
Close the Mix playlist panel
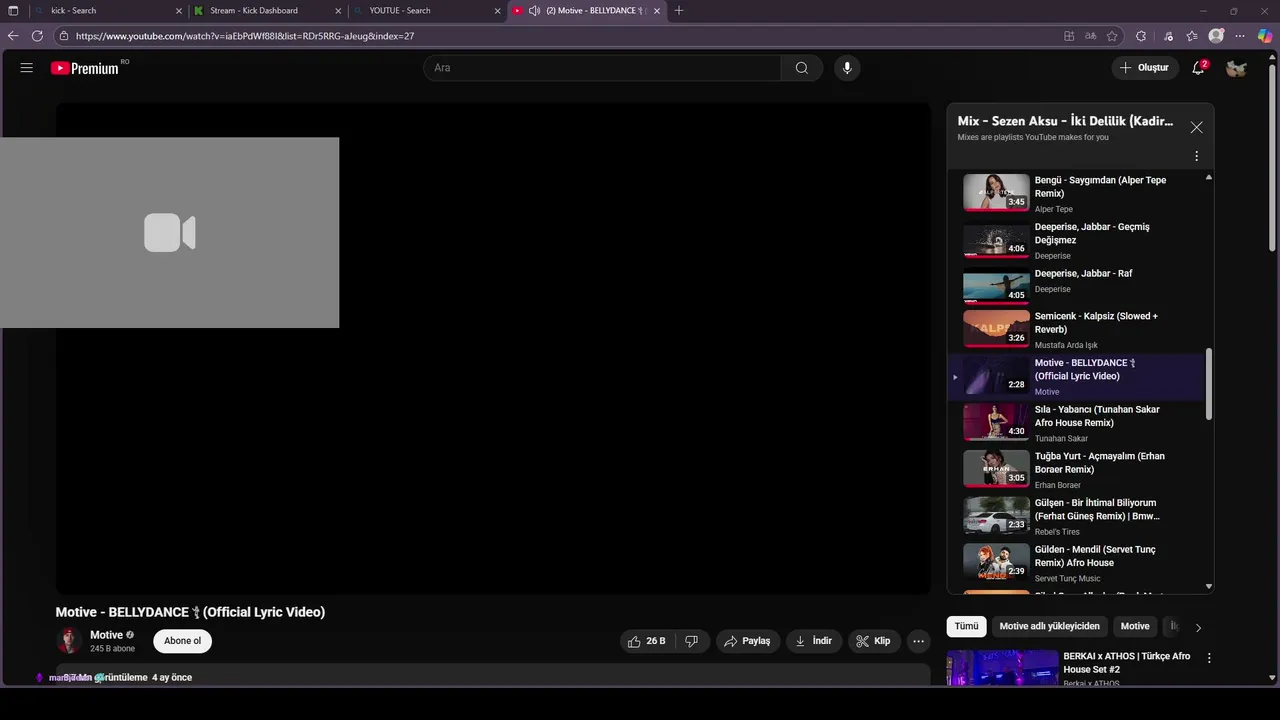pyautogui.click(x=1196, y=127)
